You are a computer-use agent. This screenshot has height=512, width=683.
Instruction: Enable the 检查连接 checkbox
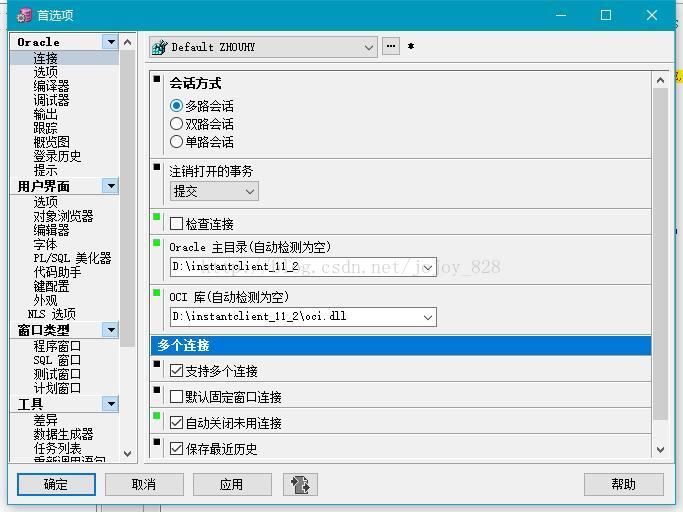[176, 224]
